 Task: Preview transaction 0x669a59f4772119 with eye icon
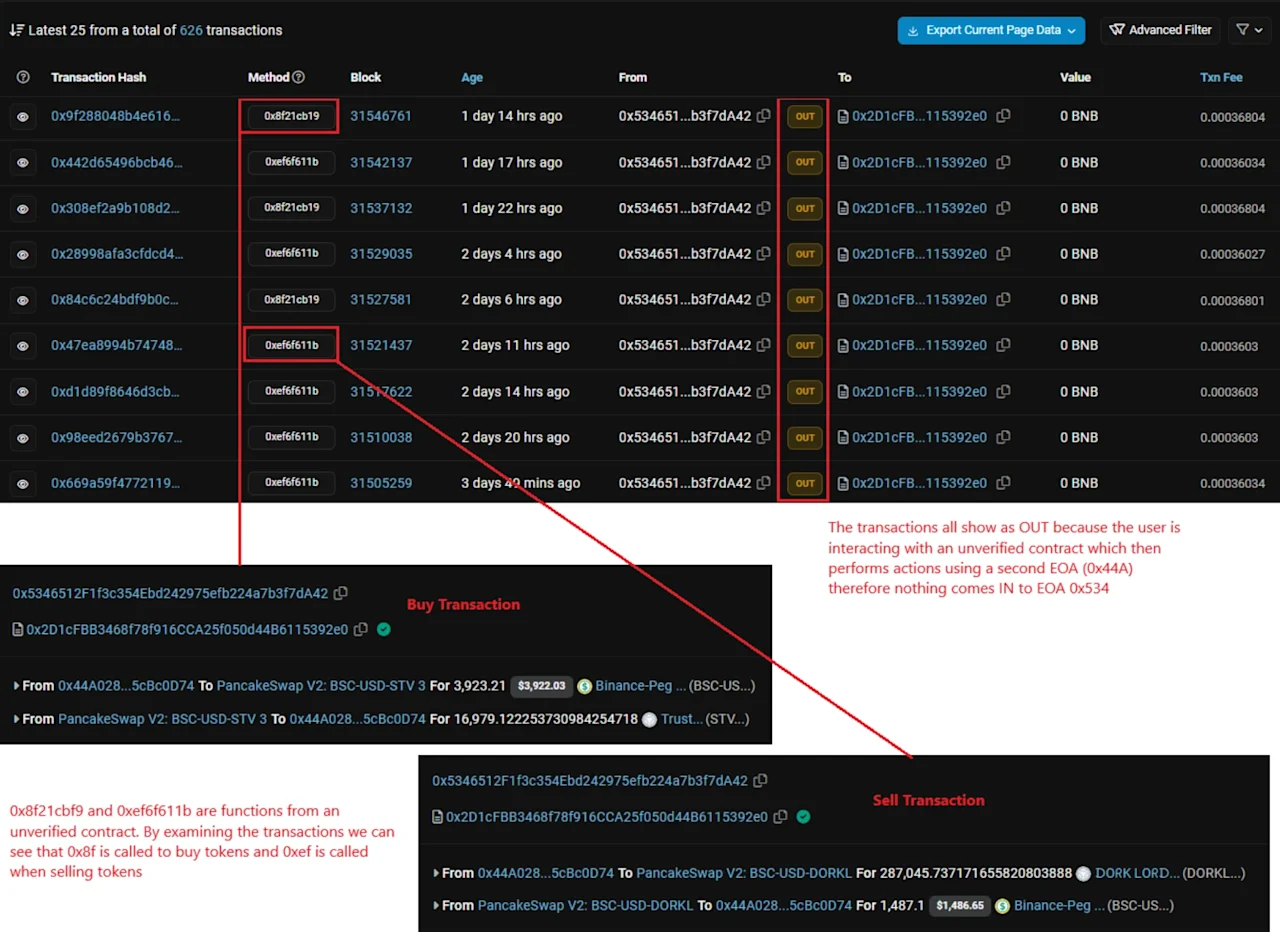coord(23,484)
